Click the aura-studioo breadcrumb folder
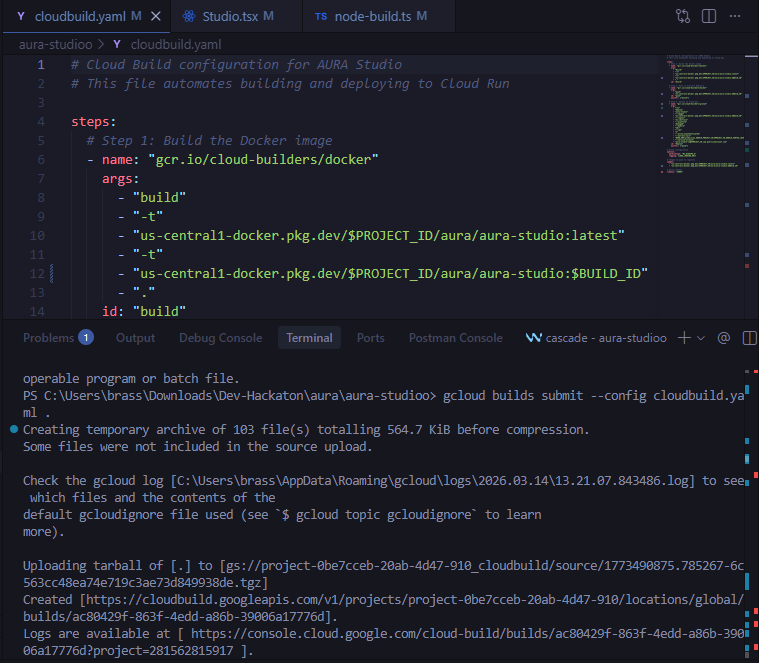The width and height of the screenshot is (759, 663). point(55,45)
